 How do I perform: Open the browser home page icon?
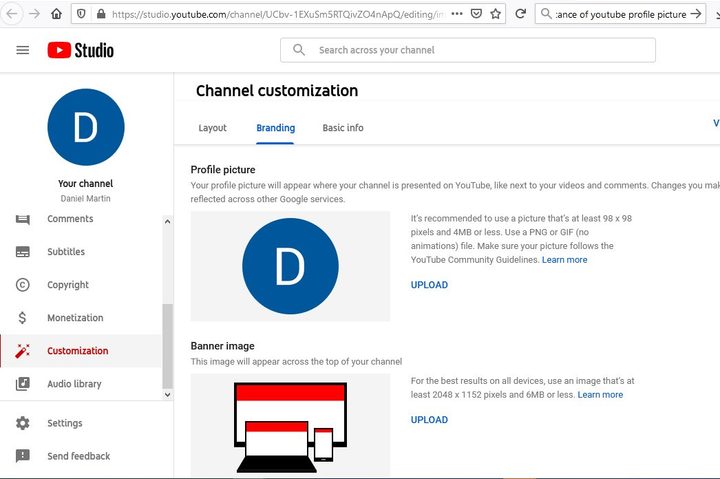click(56, 14)
